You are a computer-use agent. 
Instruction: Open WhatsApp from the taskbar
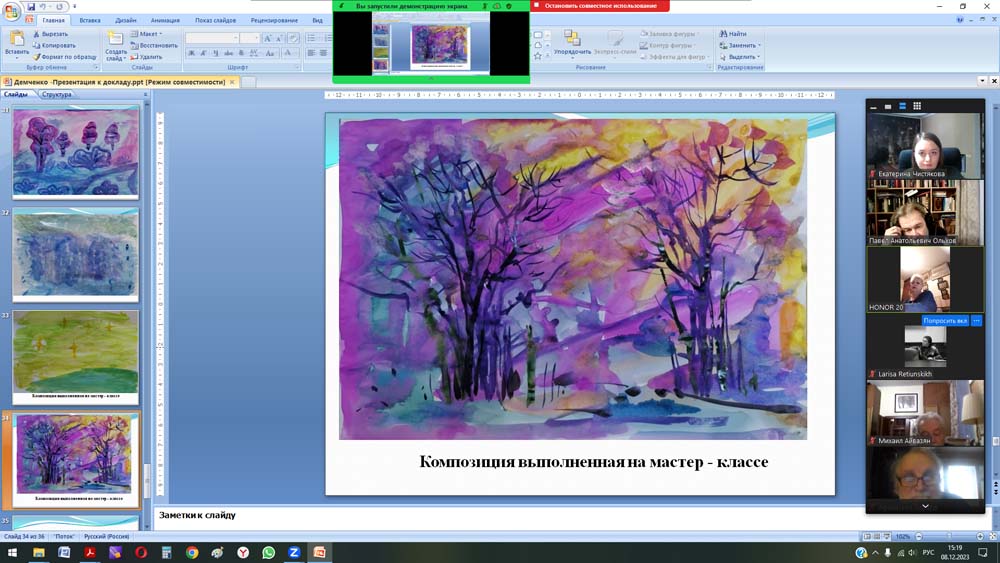(268, 553)
